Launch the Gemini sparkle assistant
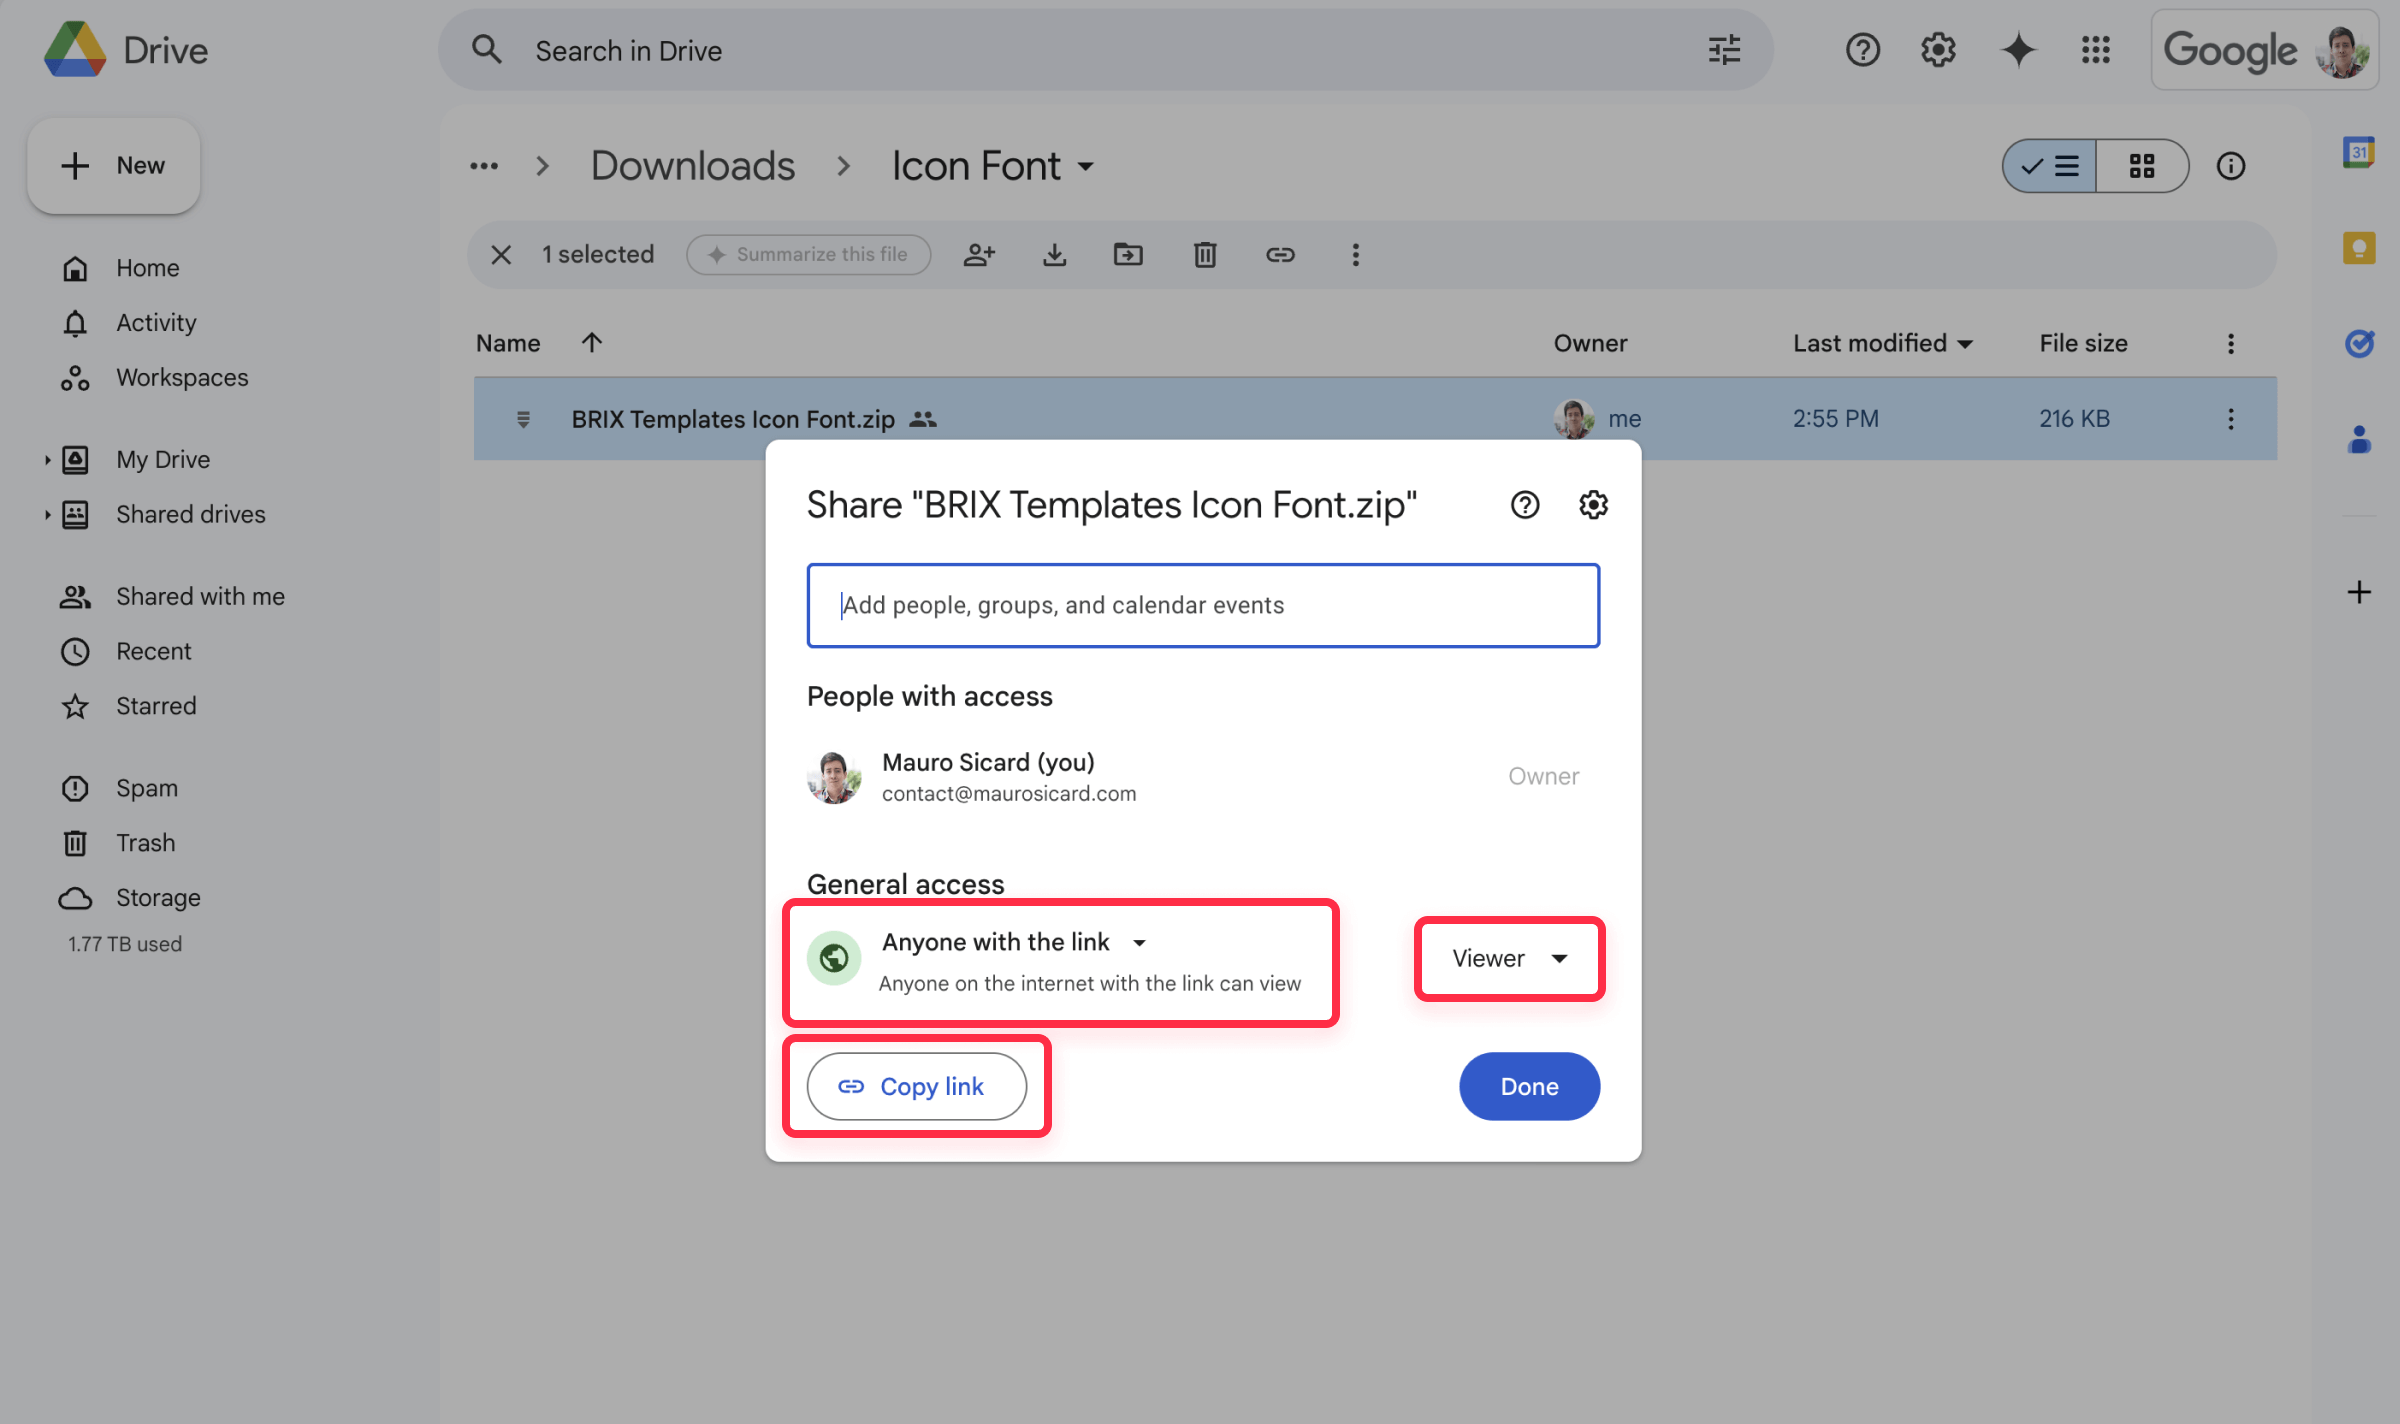This screenshot has height=1424, width=2400. (2018, 50)
